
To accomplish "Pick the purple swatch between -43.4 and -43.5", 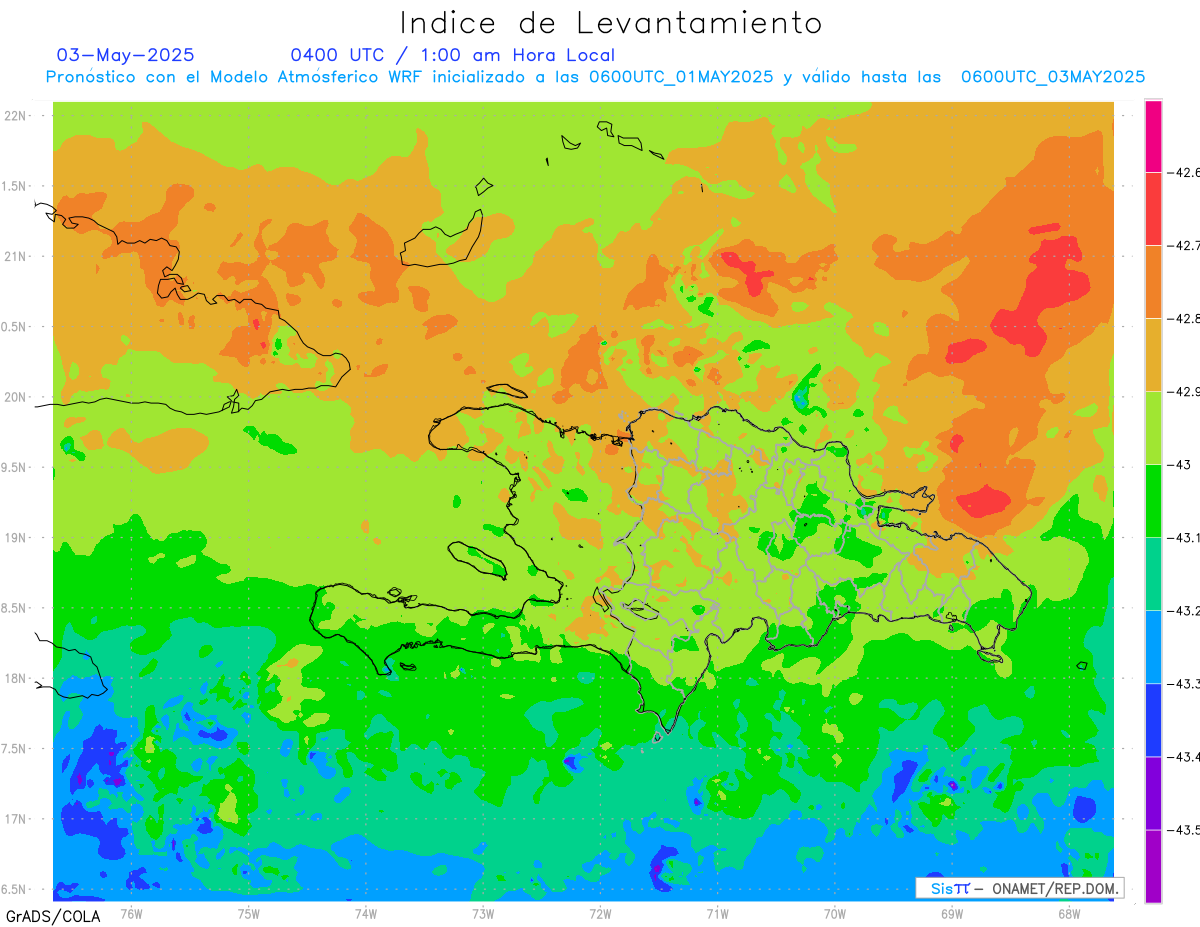I will pos(1153,793).
